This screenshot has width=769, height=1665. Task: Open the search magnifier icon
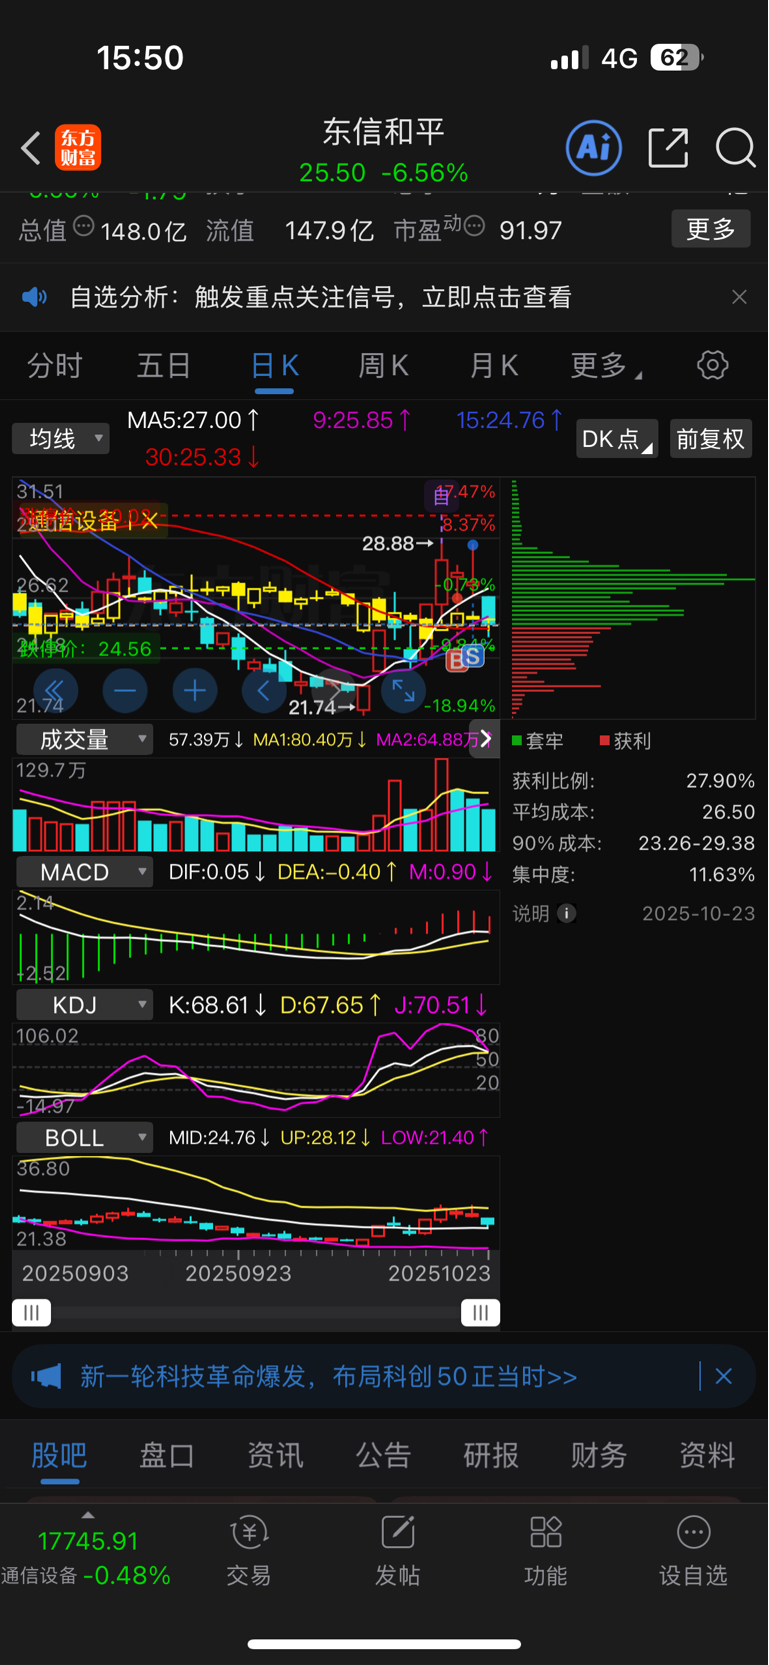735,148
